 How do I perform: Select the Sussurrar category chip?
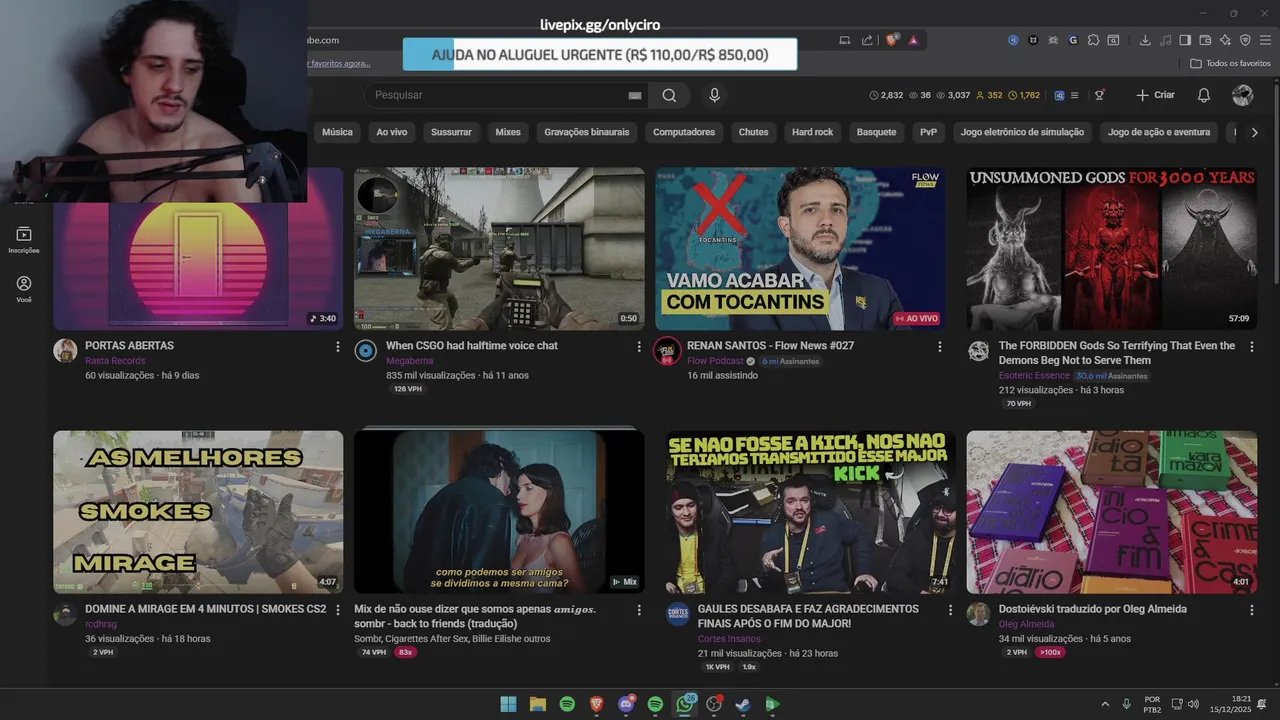[x=451, y=132]
